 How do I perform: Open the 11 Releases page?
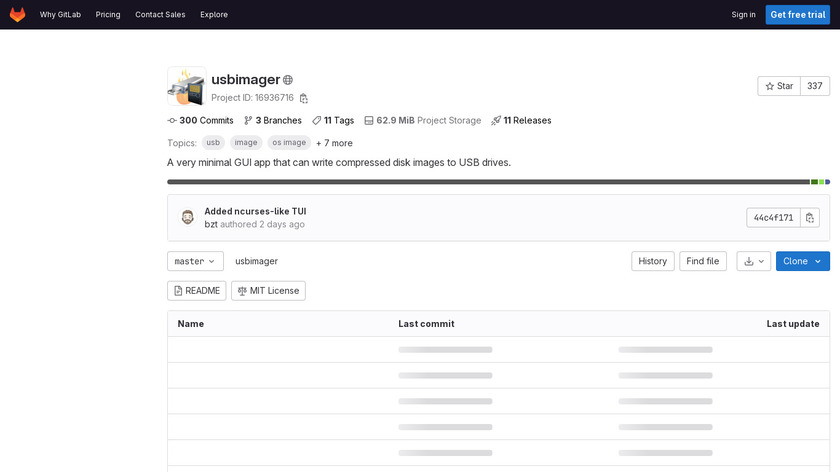521,121
